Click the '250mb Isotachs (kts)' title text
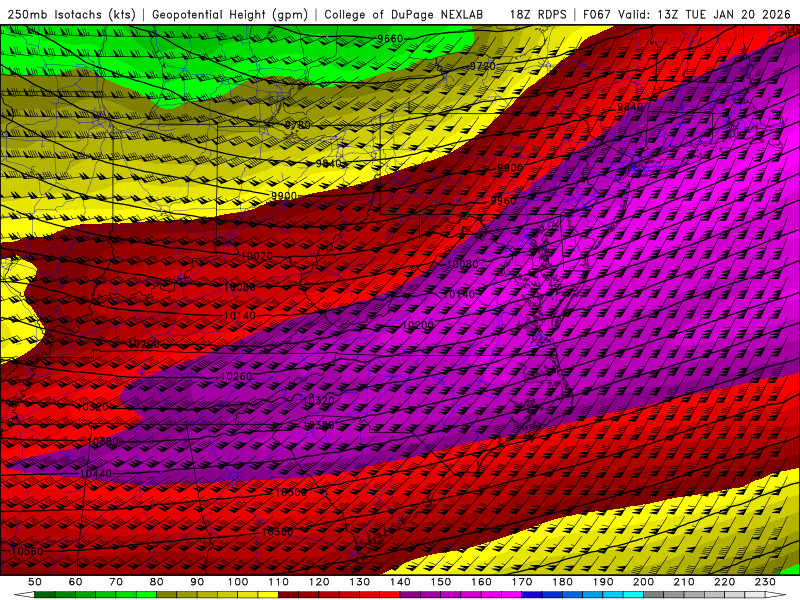Viewport: 800px width, 600px height. tap(71, 15)
